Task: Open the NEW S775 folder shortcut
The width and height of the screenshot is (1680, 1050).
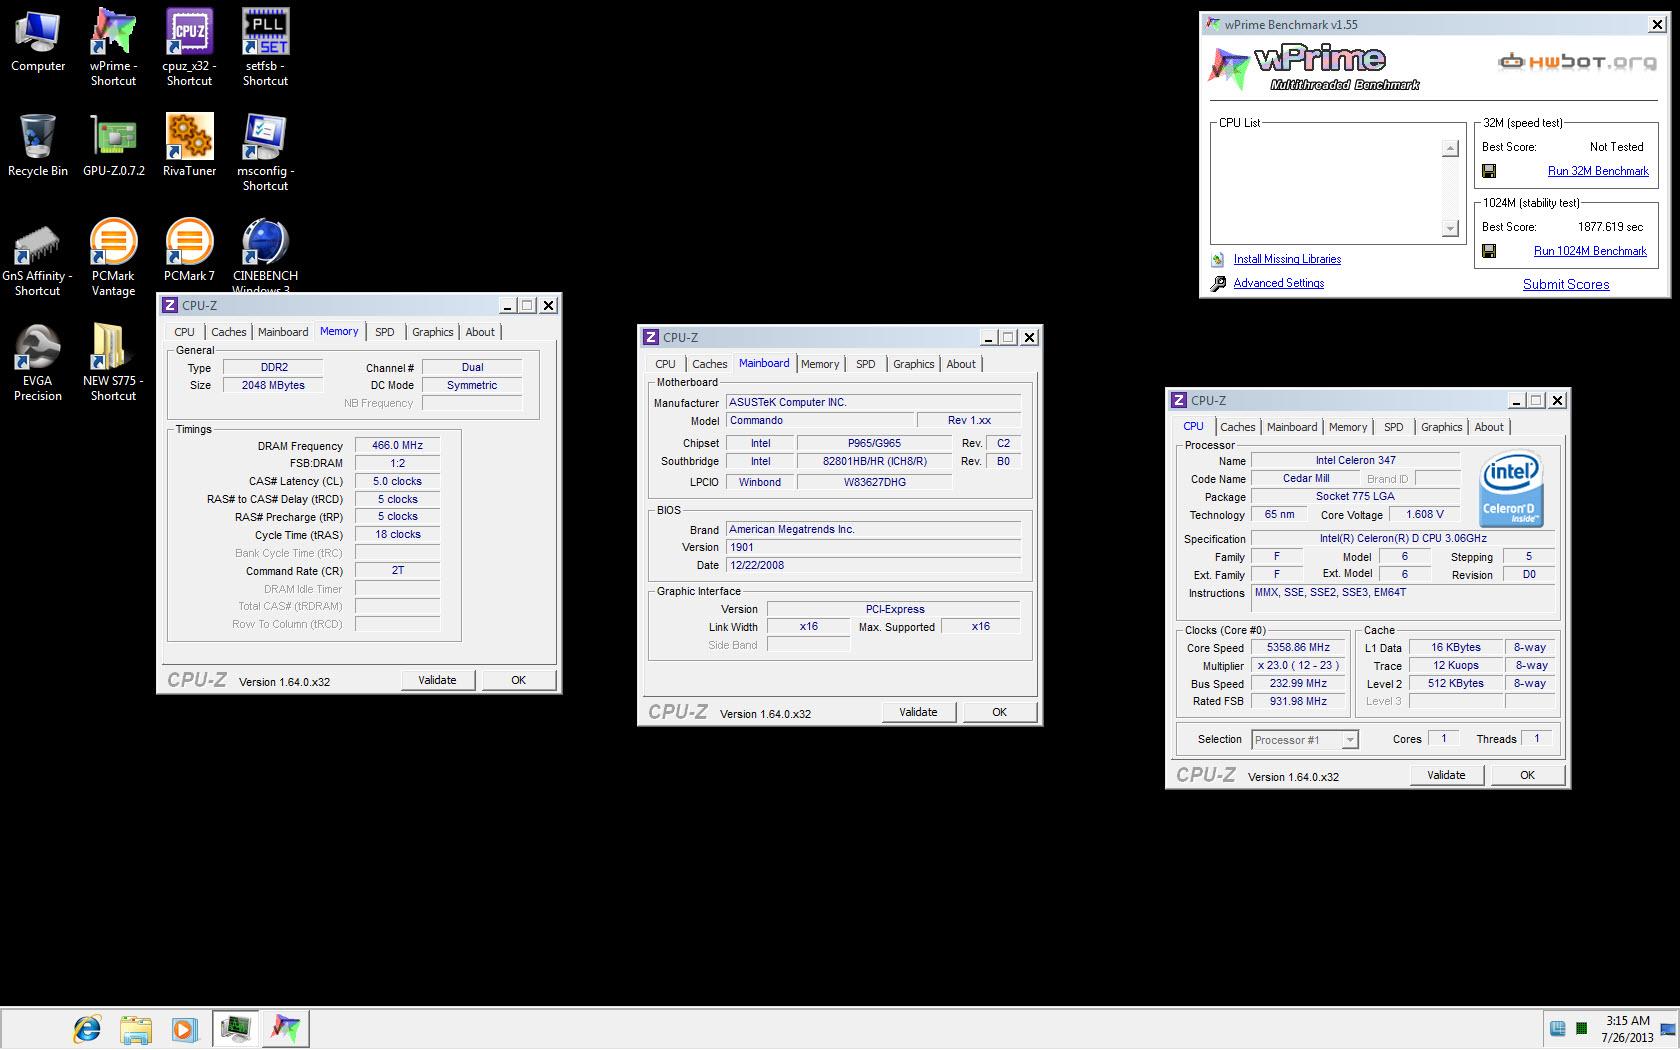Action: click(113, 362)
